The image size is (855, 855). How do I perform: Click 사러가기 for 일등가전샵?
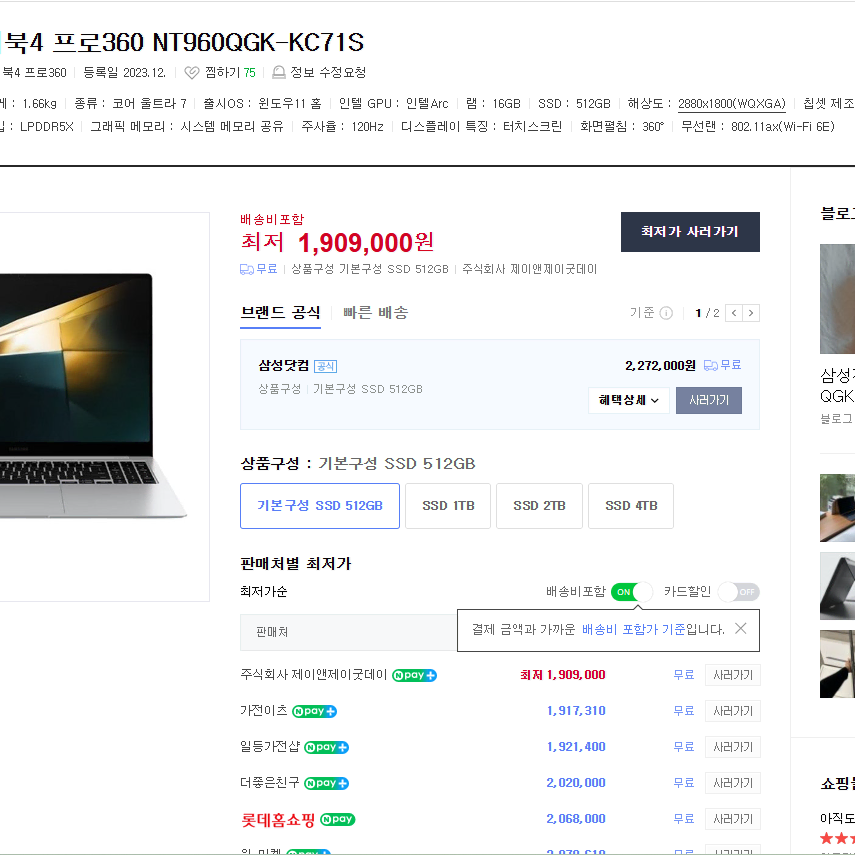(x=733, y=747)
